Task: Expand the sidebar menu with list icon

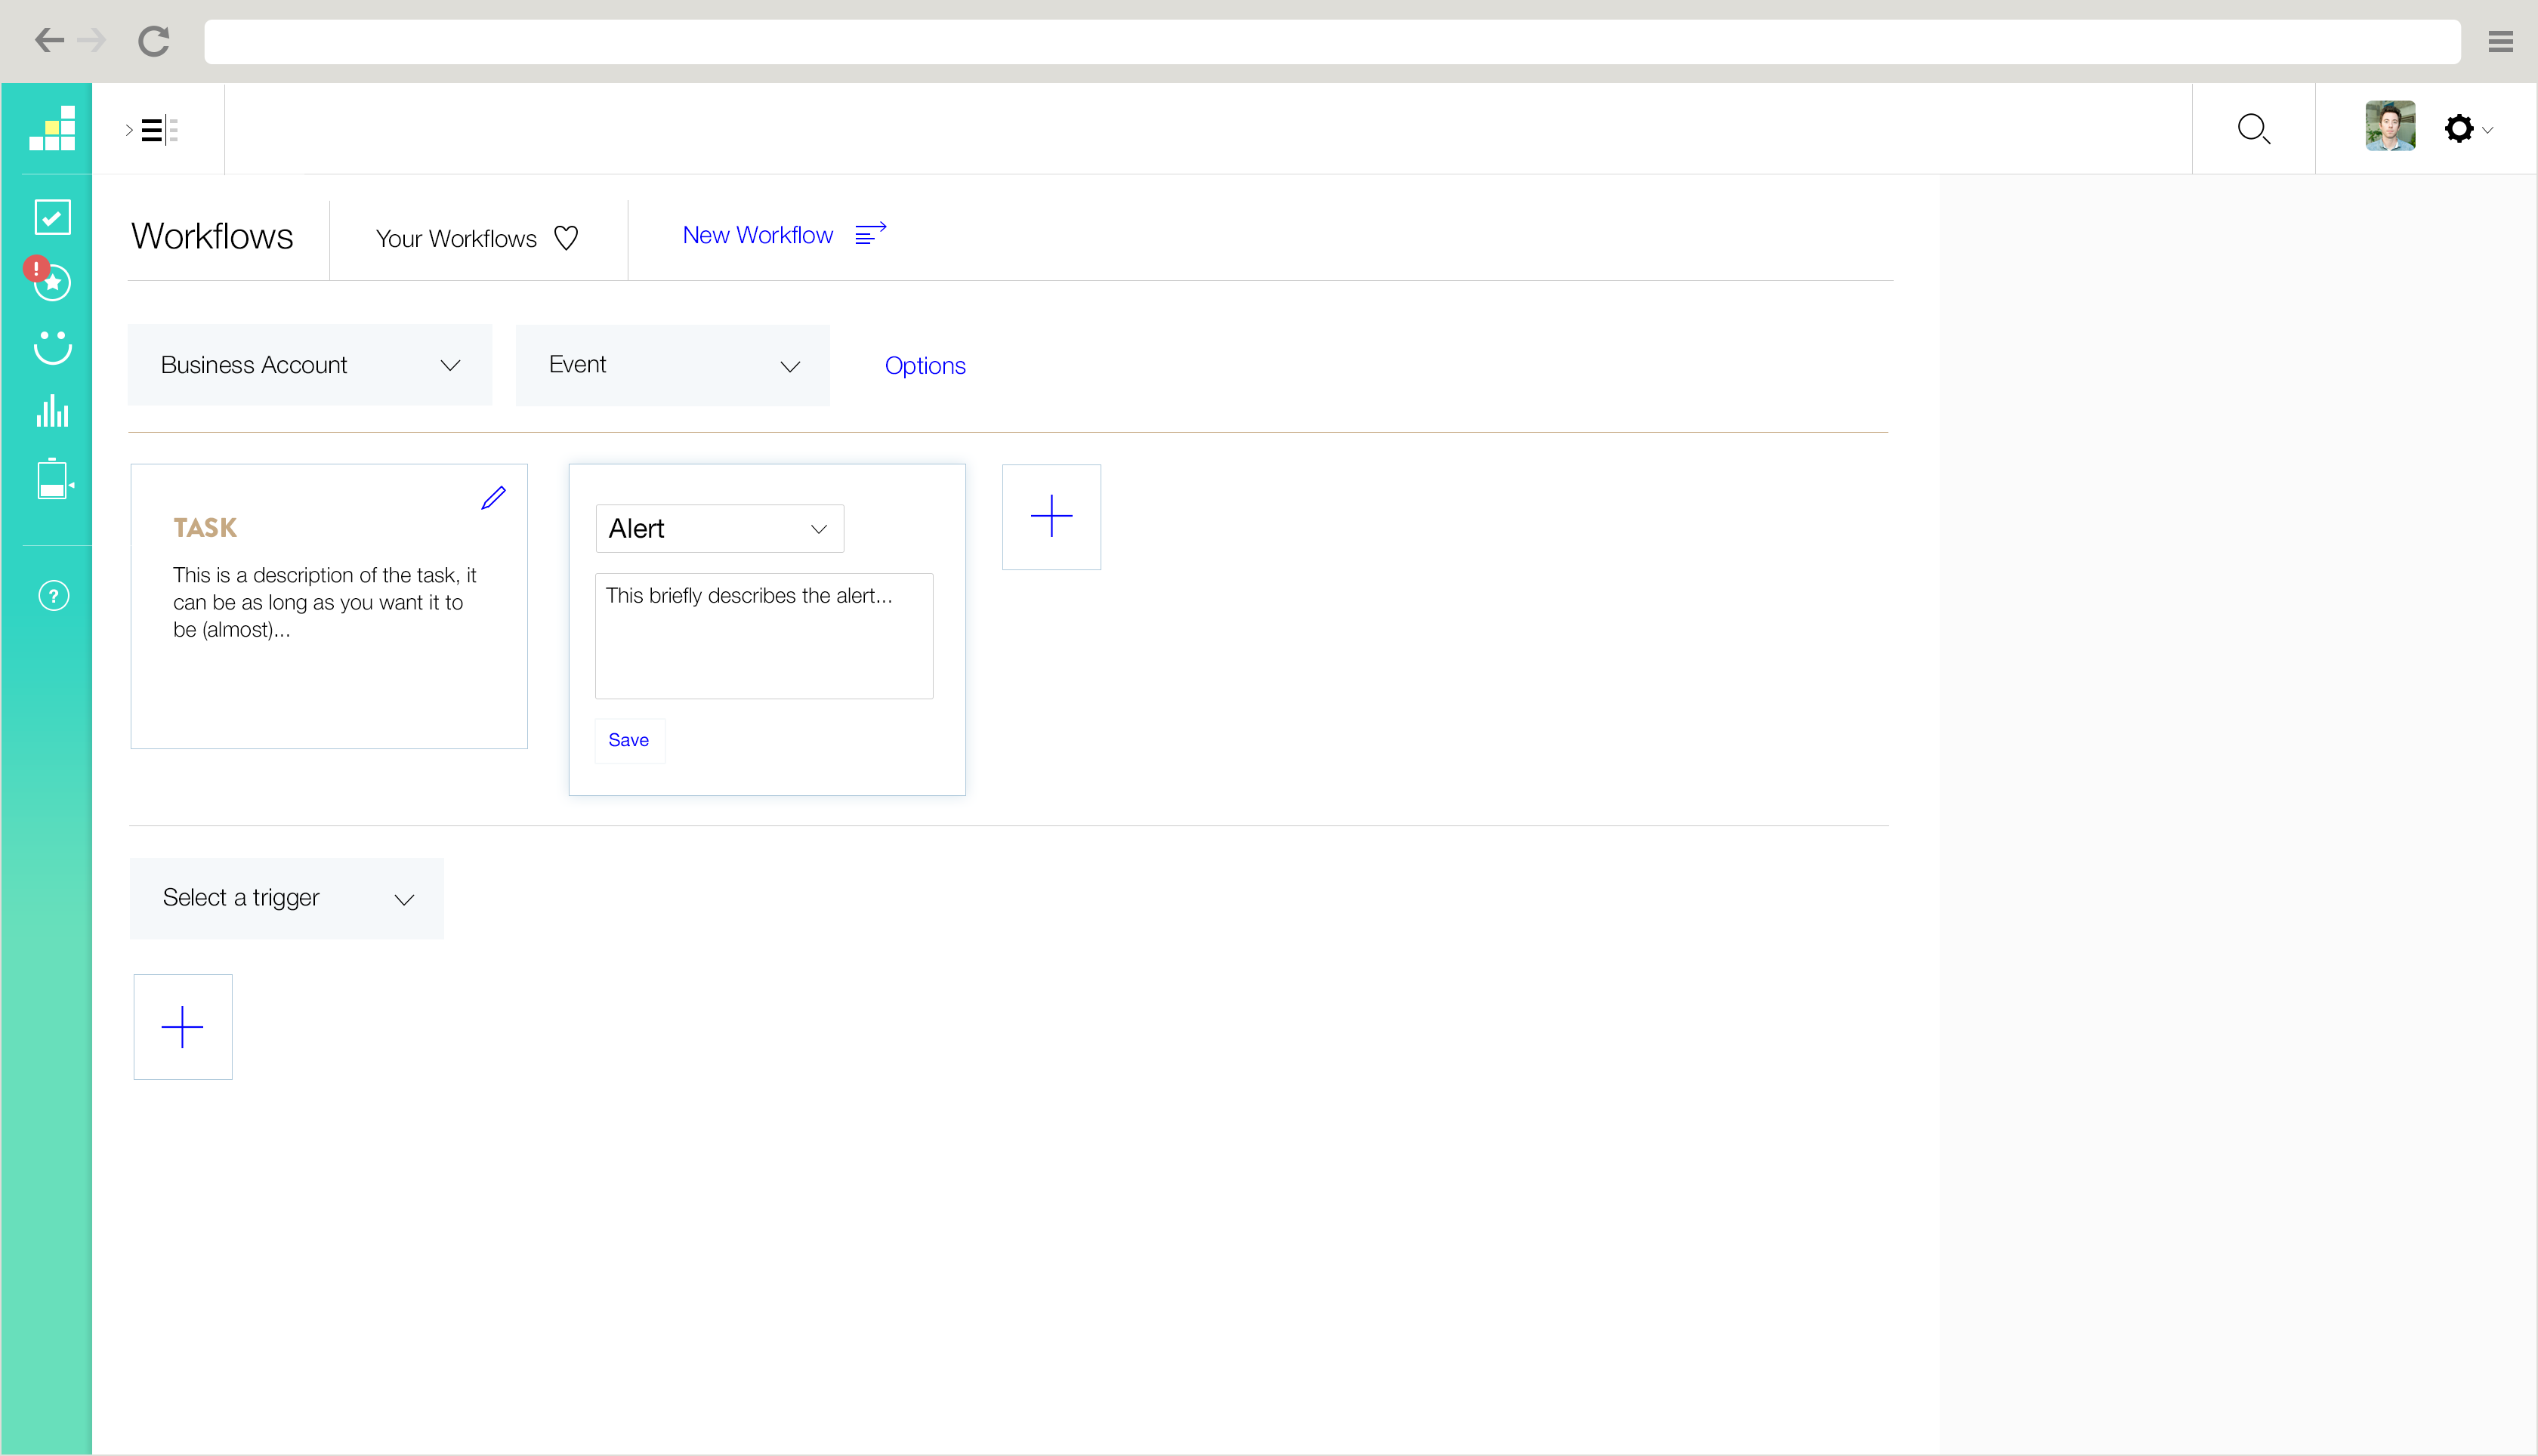Action: pos(152,130)
